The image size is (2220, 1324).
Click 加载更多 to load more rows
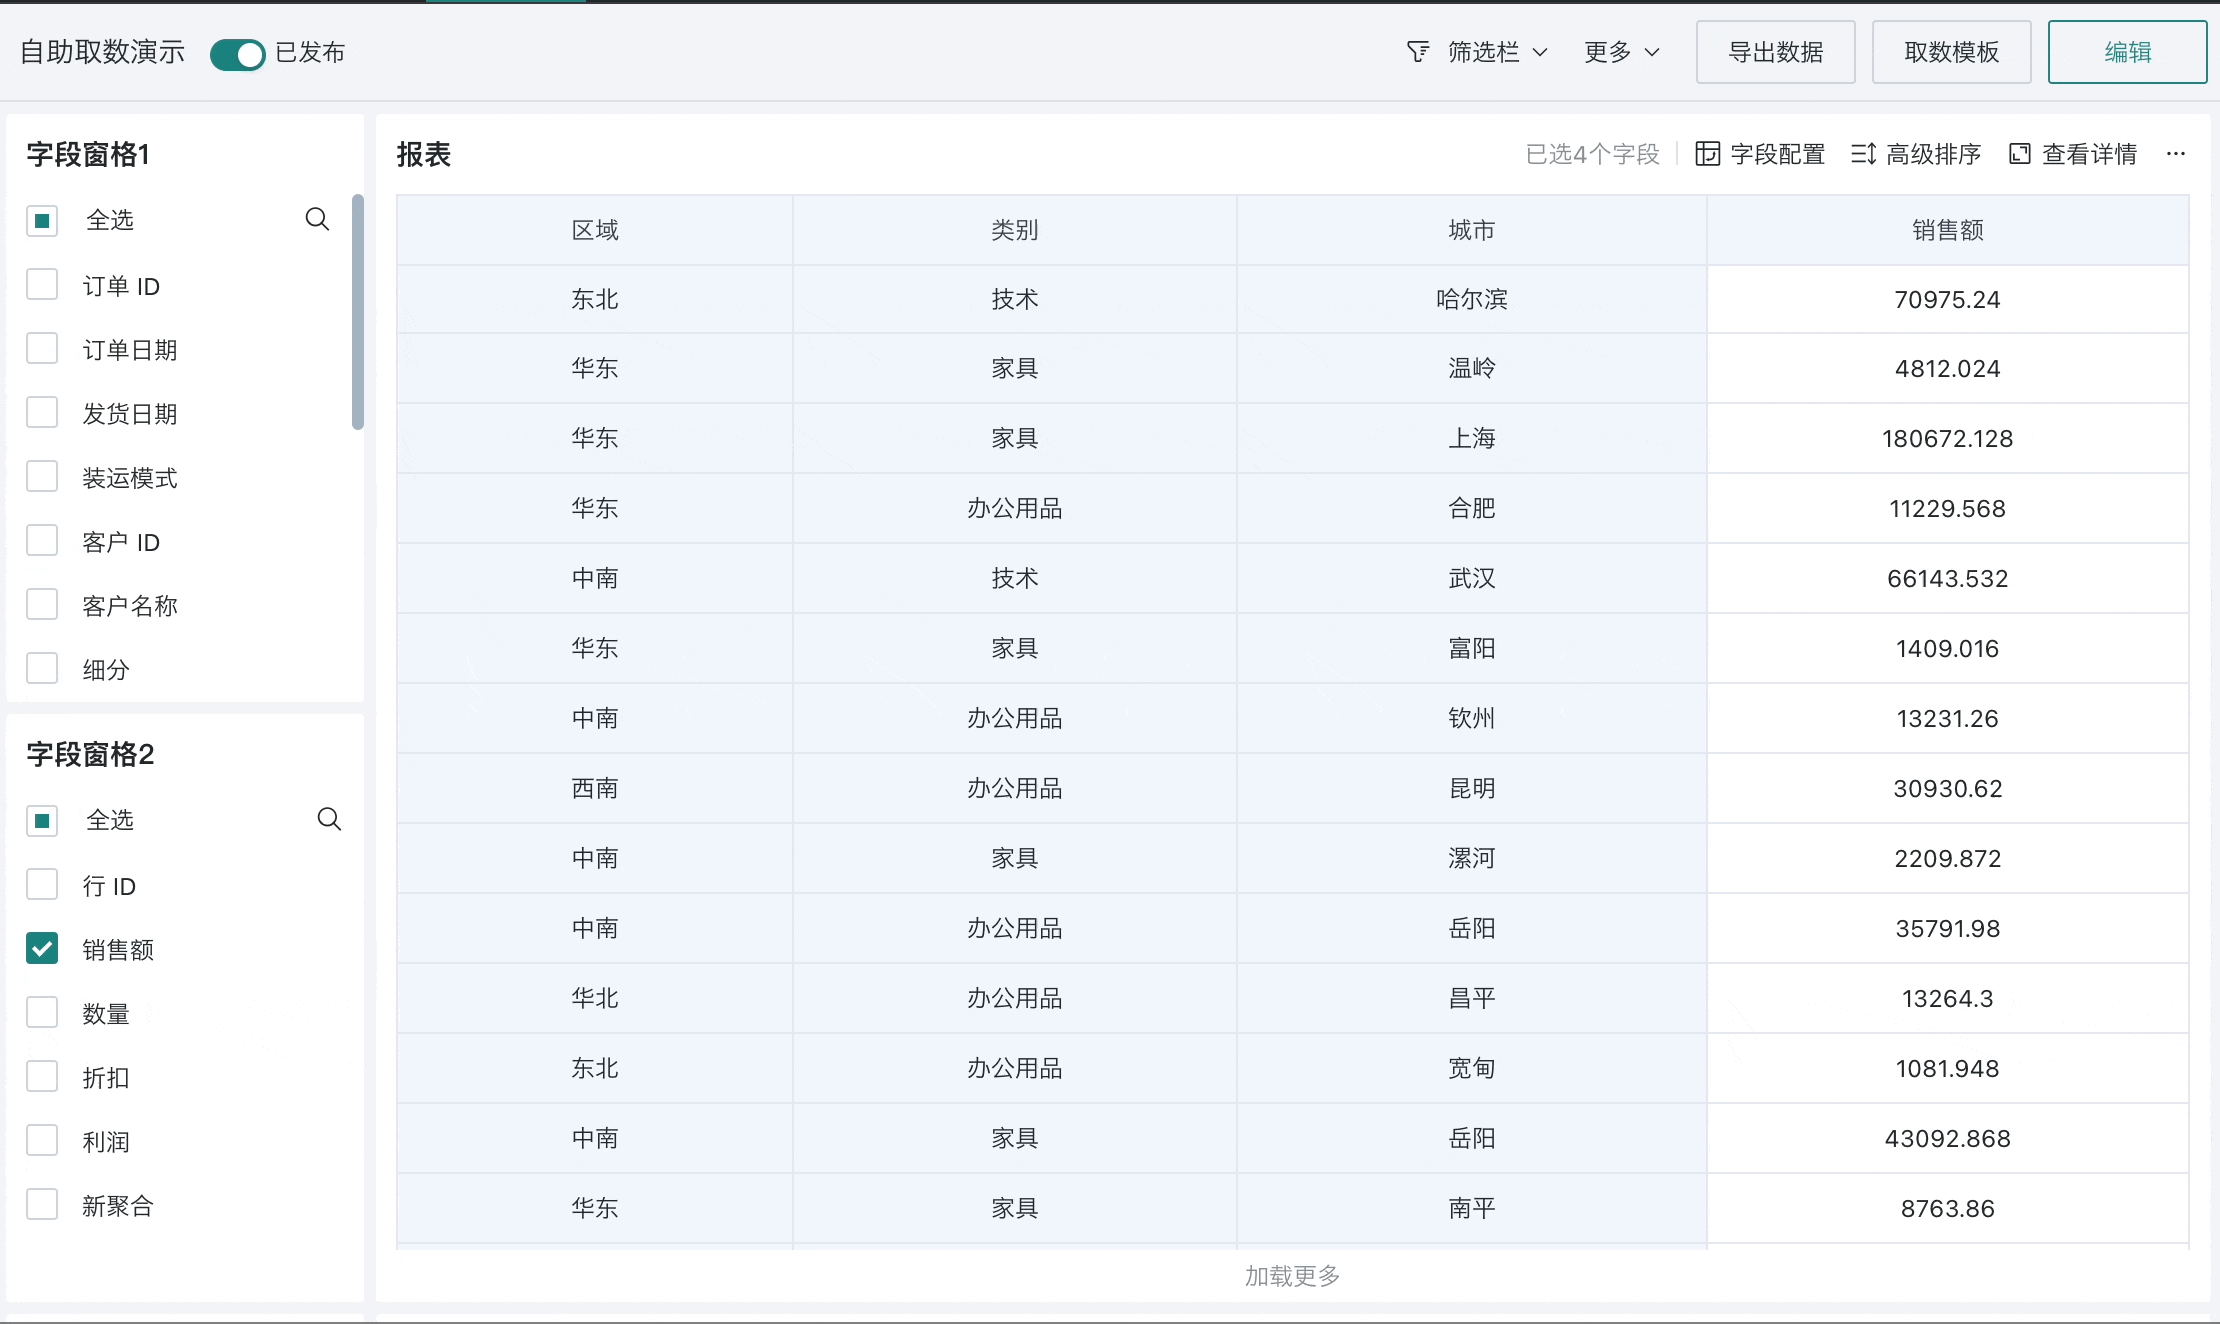pos(1292,1276)
